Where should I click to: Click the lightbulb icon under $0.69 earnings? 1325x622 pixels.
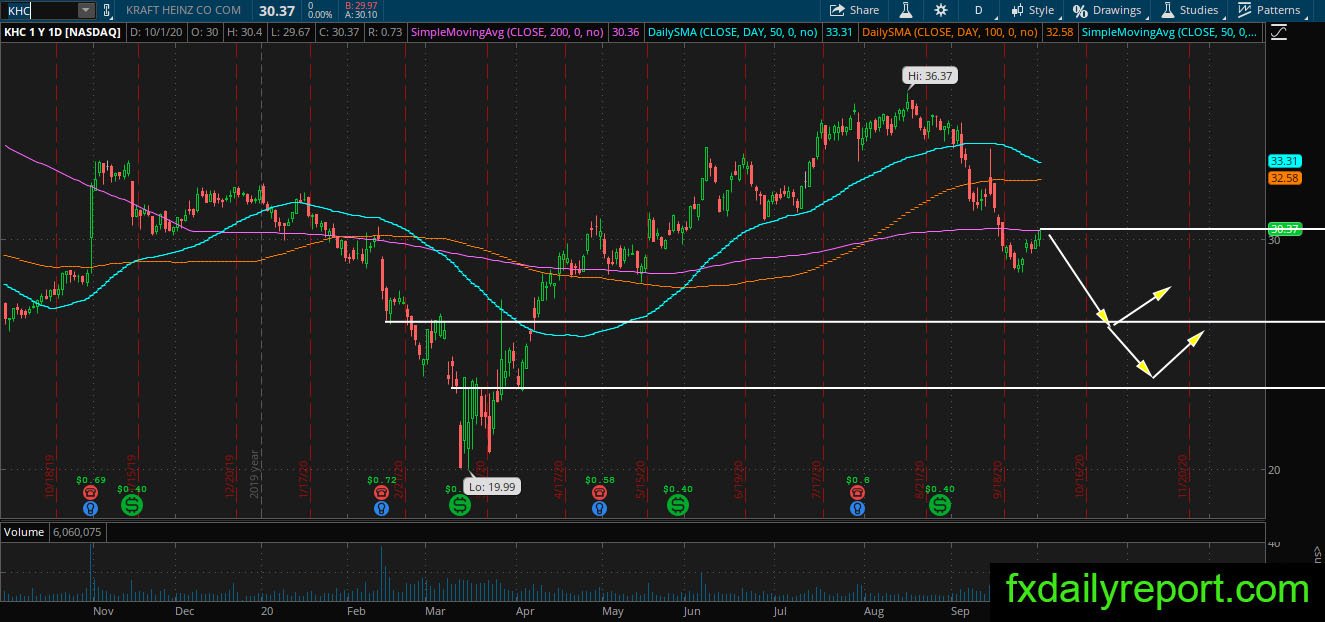[91, 508]
